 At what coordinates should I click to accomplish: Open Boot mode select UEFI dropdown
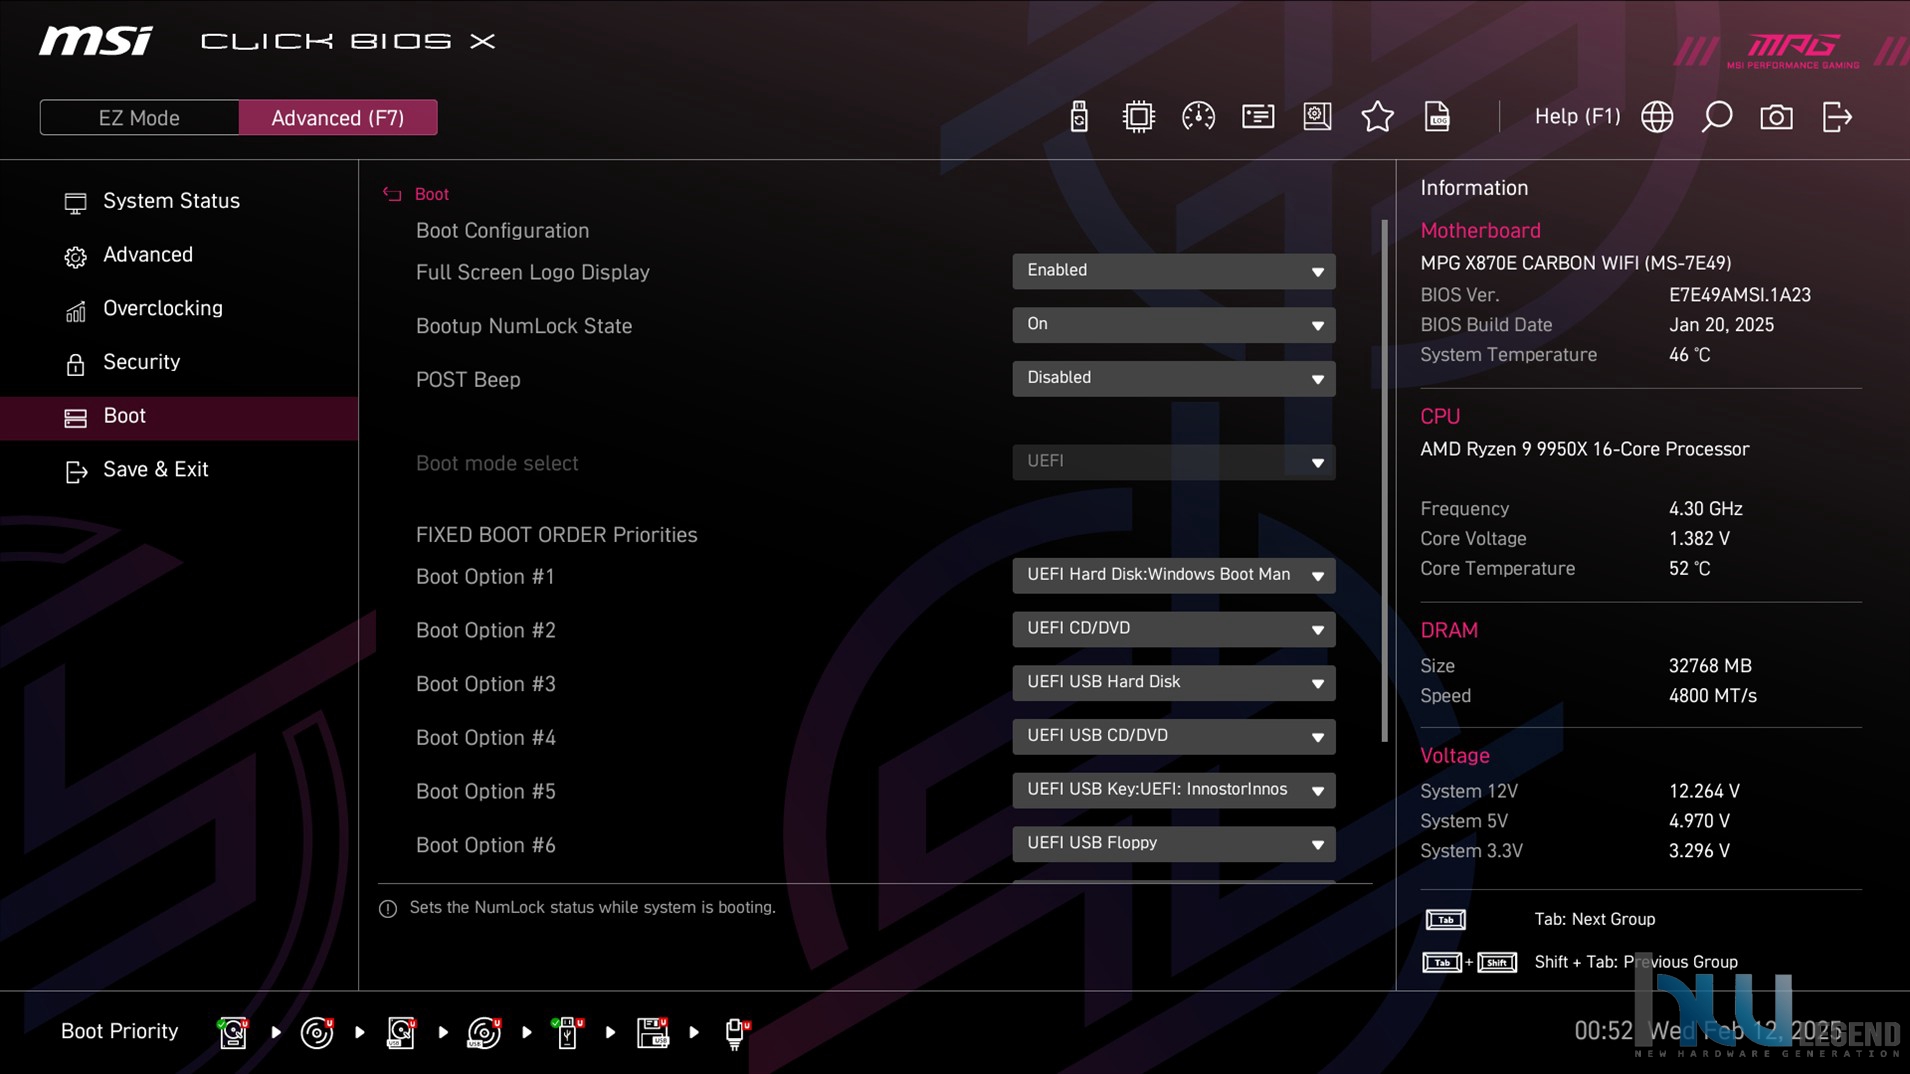[x=1173, y=462]
